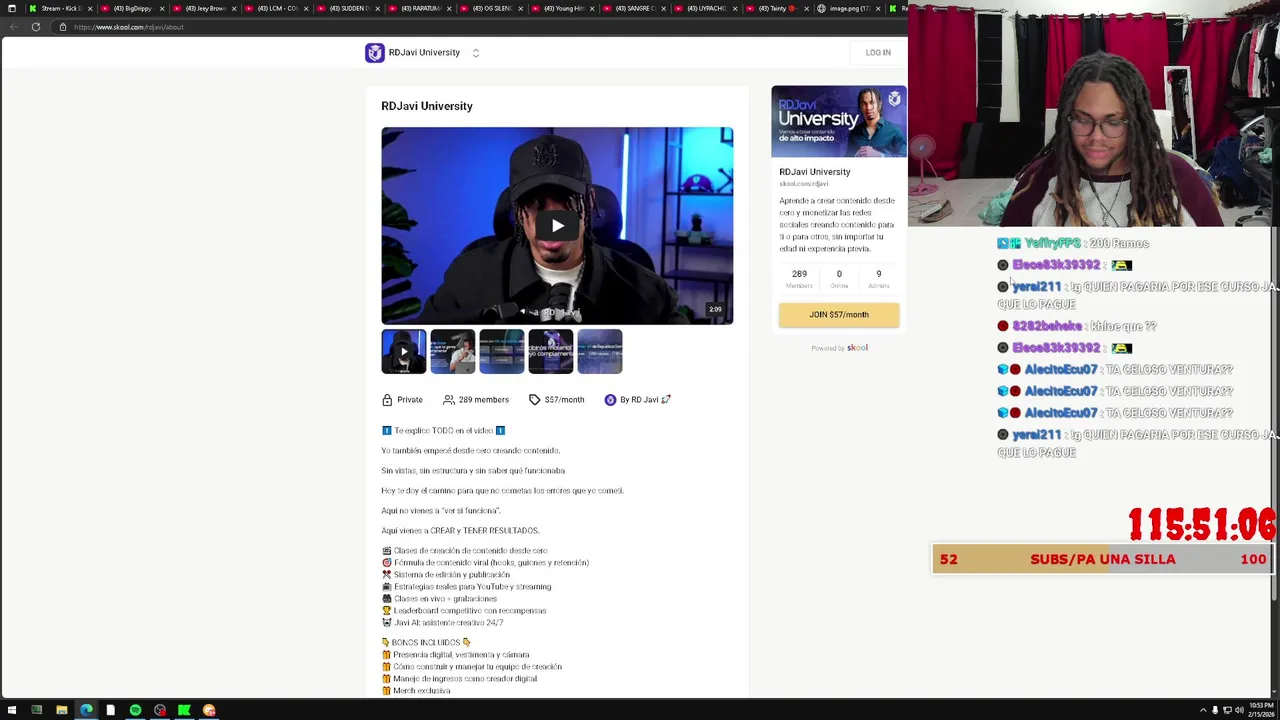Open Spotify from the taskbar
Screen dimensions: 1280x720
coord(135,710)
